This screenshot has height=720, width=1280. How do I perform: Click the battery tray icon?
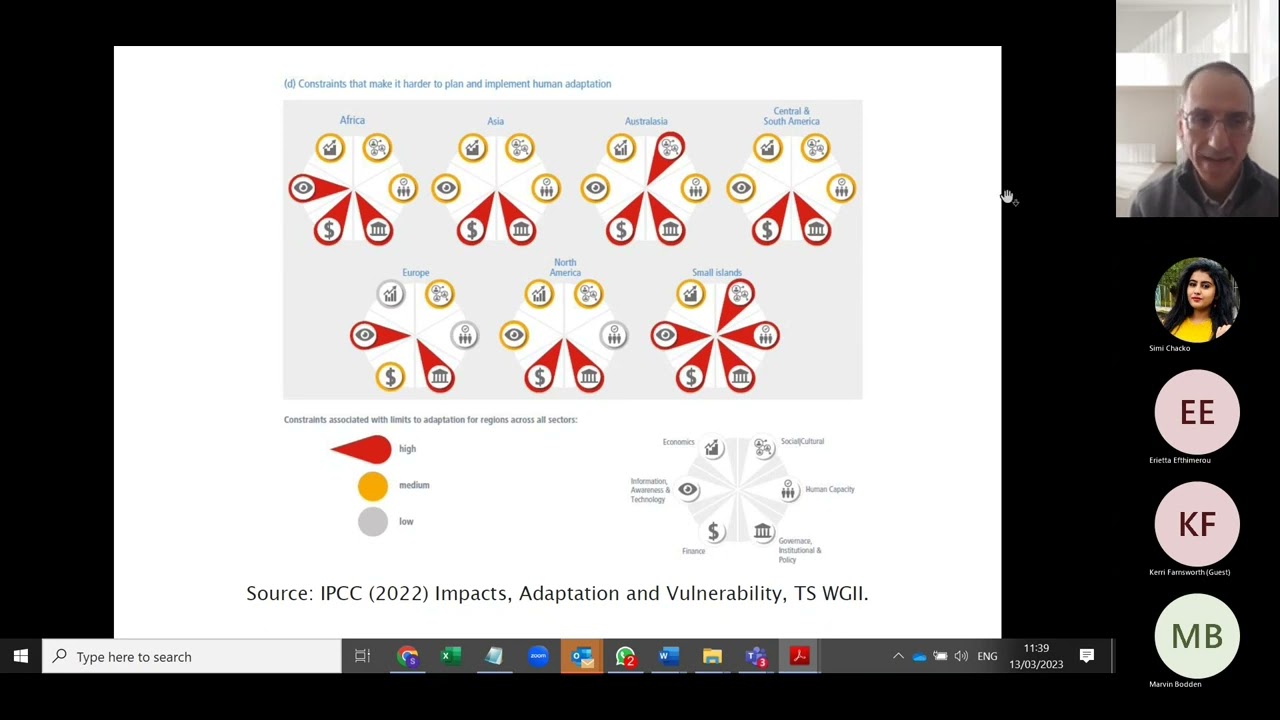tap(940, 656)
